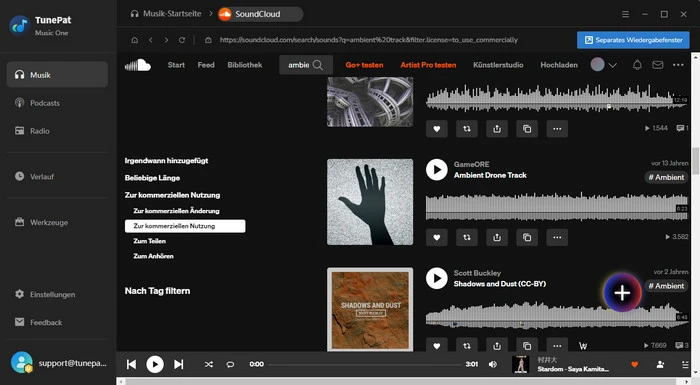The image size is (700, 385).
Task: Select highlighted Zur kommerziellen Nutzung option
Action: (185, 226)
